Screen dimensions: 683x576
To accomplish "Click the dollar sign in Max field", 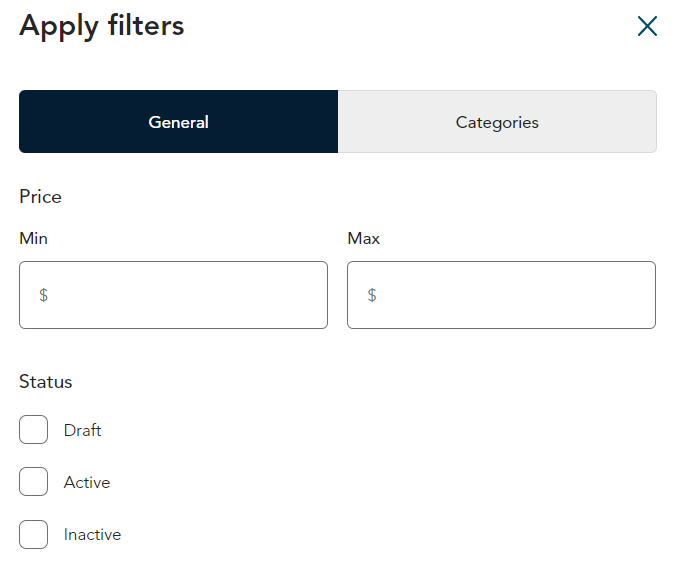I will [x=372, y=295].
